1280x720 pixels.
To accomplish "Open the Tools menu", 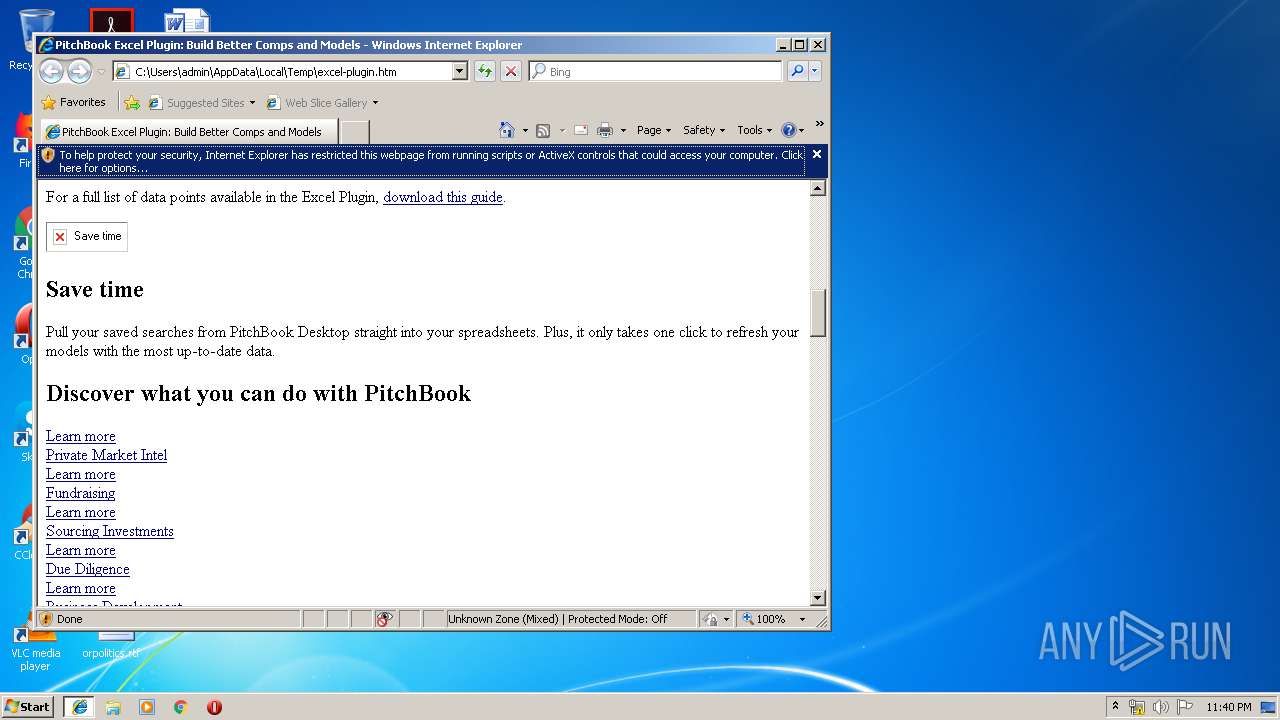I will click(754, 130).
